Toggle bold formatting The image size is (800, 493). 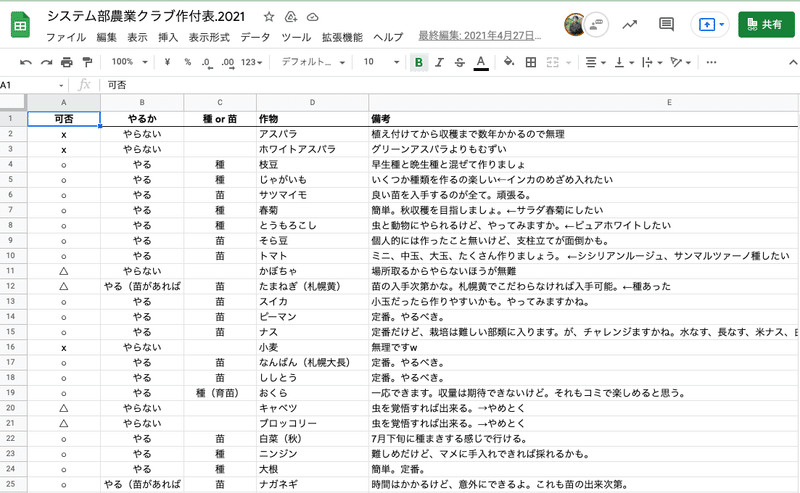419,62
